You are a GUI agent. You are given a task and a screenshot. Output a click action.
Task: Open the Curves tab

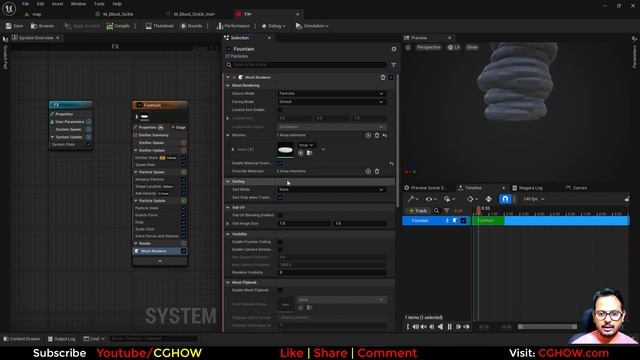tap(576, 188)
